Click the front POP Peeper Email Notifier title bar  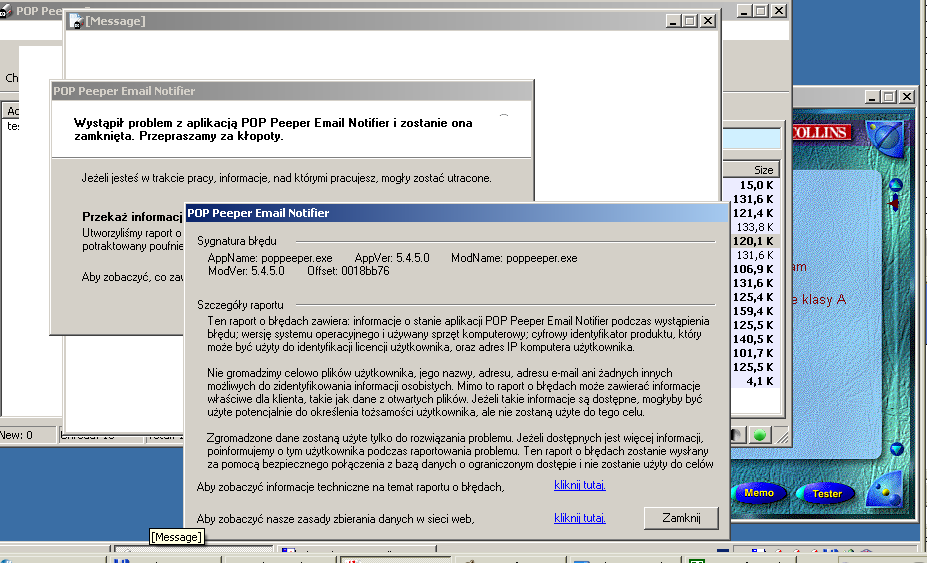coord(456,213)
